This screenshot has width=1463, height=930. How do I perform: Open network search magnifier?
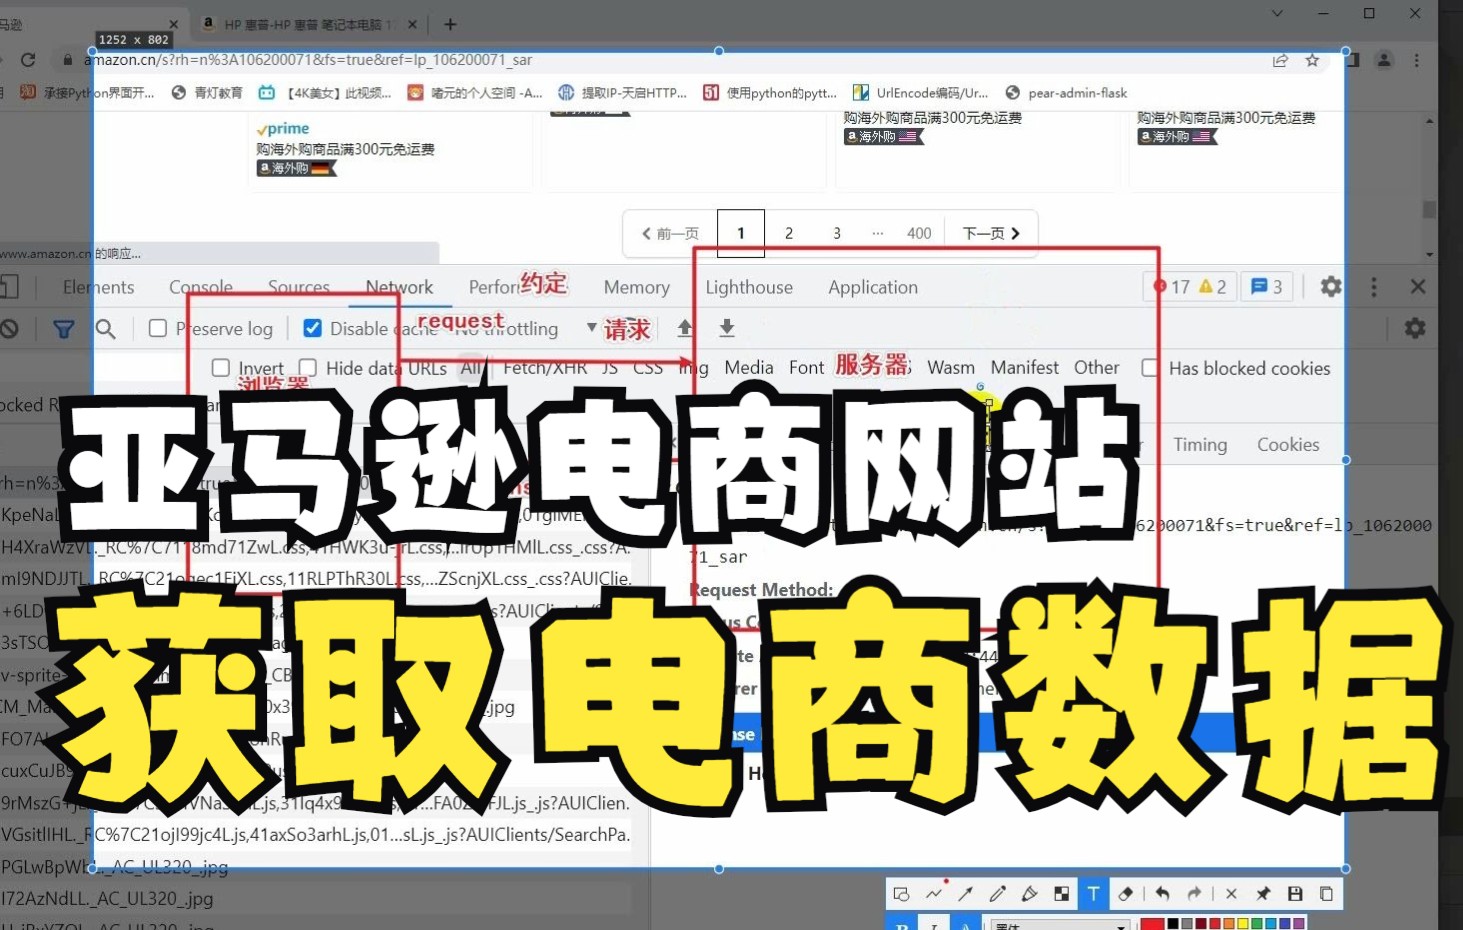105,328
